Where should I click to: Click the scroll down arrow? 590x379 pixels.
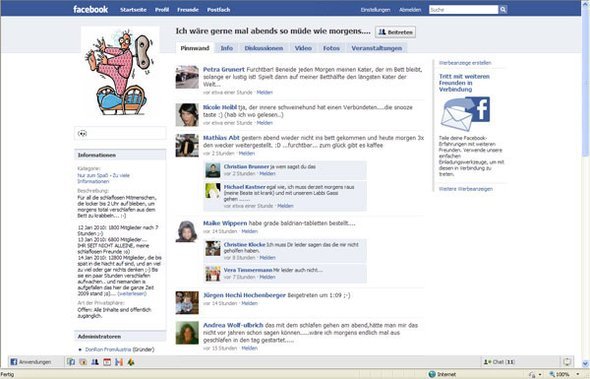(585, 364)
